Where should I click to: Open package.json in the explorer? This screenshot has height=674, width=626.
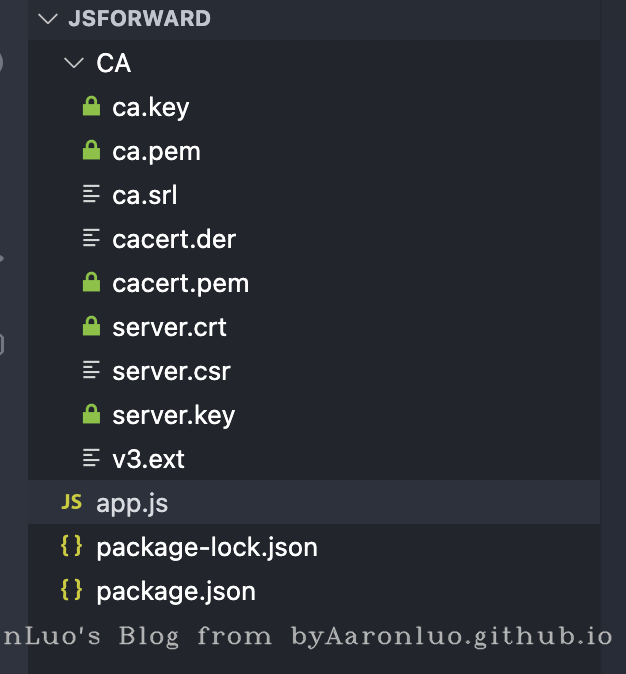point(176,591)
